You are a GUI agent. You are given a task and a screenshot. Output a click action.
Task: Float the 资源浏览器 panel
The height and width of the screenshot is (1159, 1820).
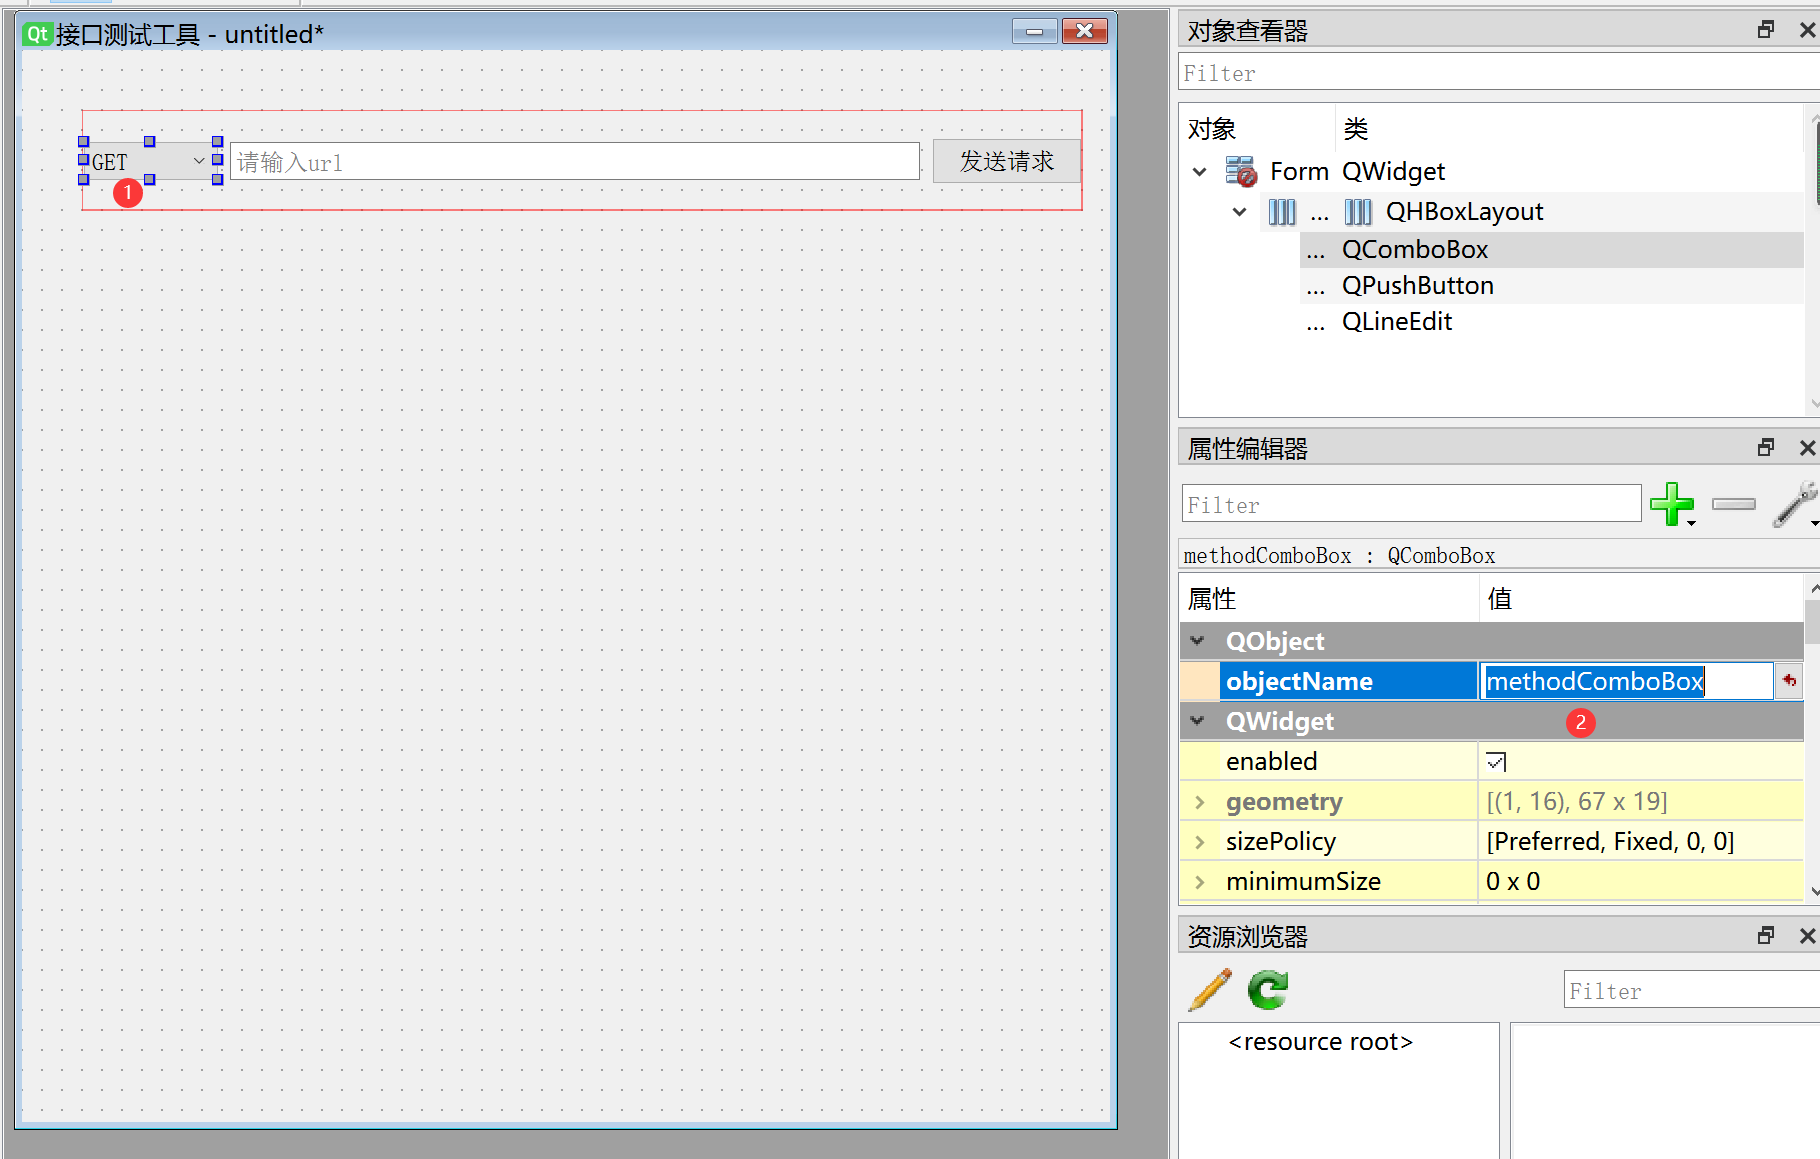1766,935
